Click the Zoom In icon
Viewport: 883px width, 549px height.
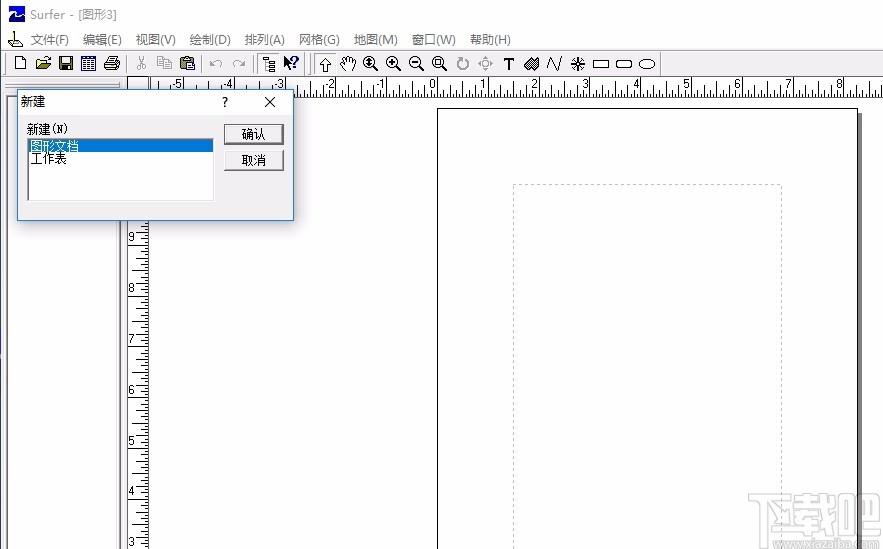coord(394,64)
